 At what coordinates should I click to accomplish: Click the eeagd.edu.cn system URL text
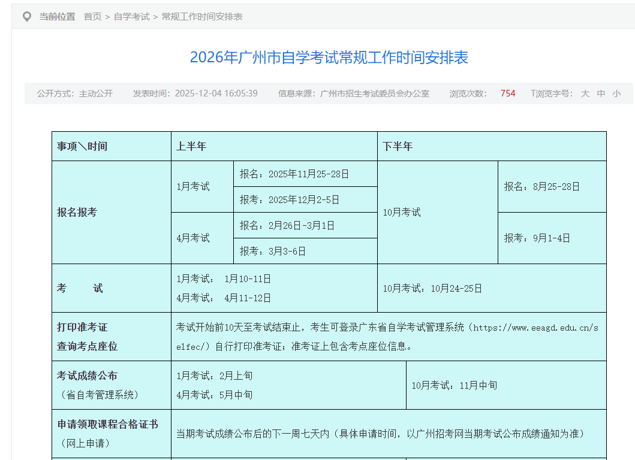pos(532,327)
